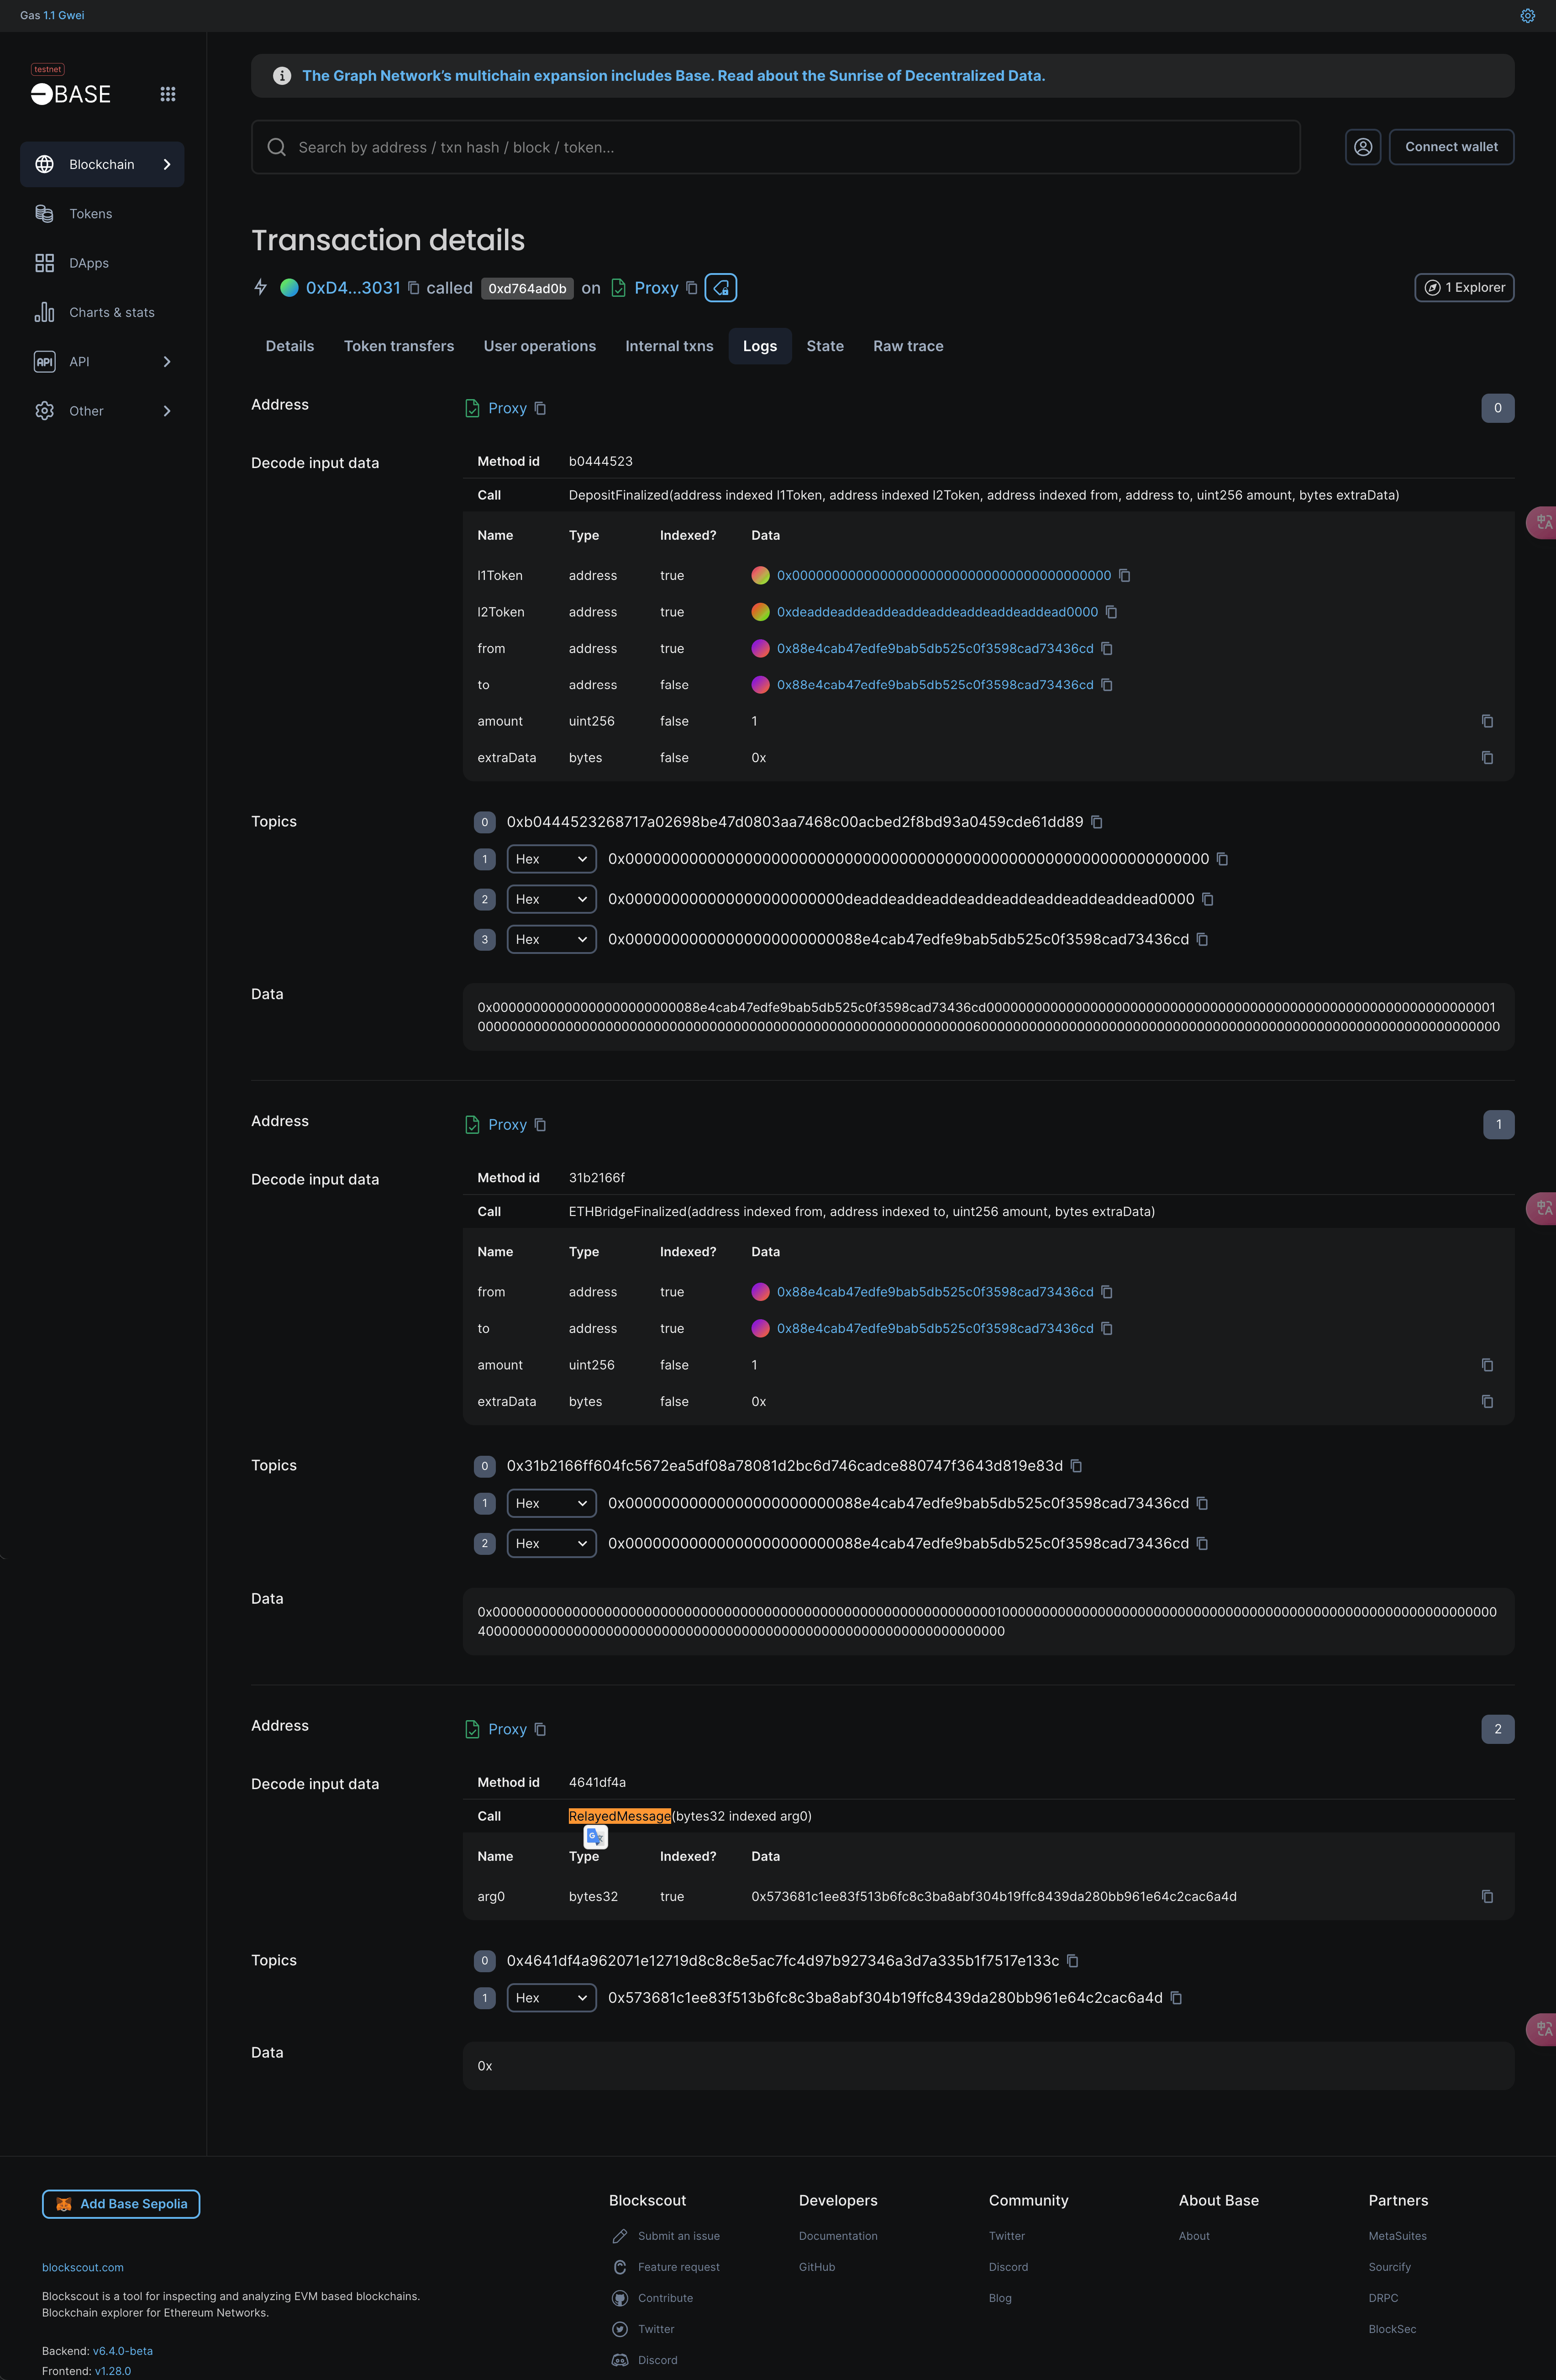The height and width of the screenshot is (2380, 1556).
Task: Open Charts & stats in the sidebar
Action: (x=102, y=312)
